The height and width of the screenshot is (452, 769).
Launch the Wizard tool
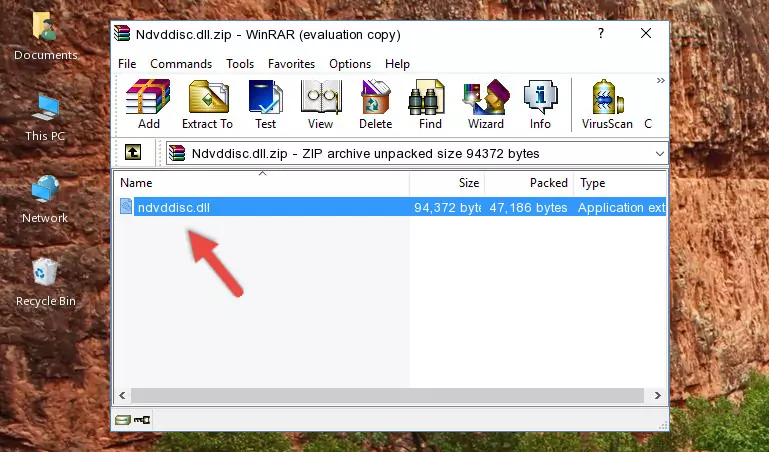coord(486,104)
